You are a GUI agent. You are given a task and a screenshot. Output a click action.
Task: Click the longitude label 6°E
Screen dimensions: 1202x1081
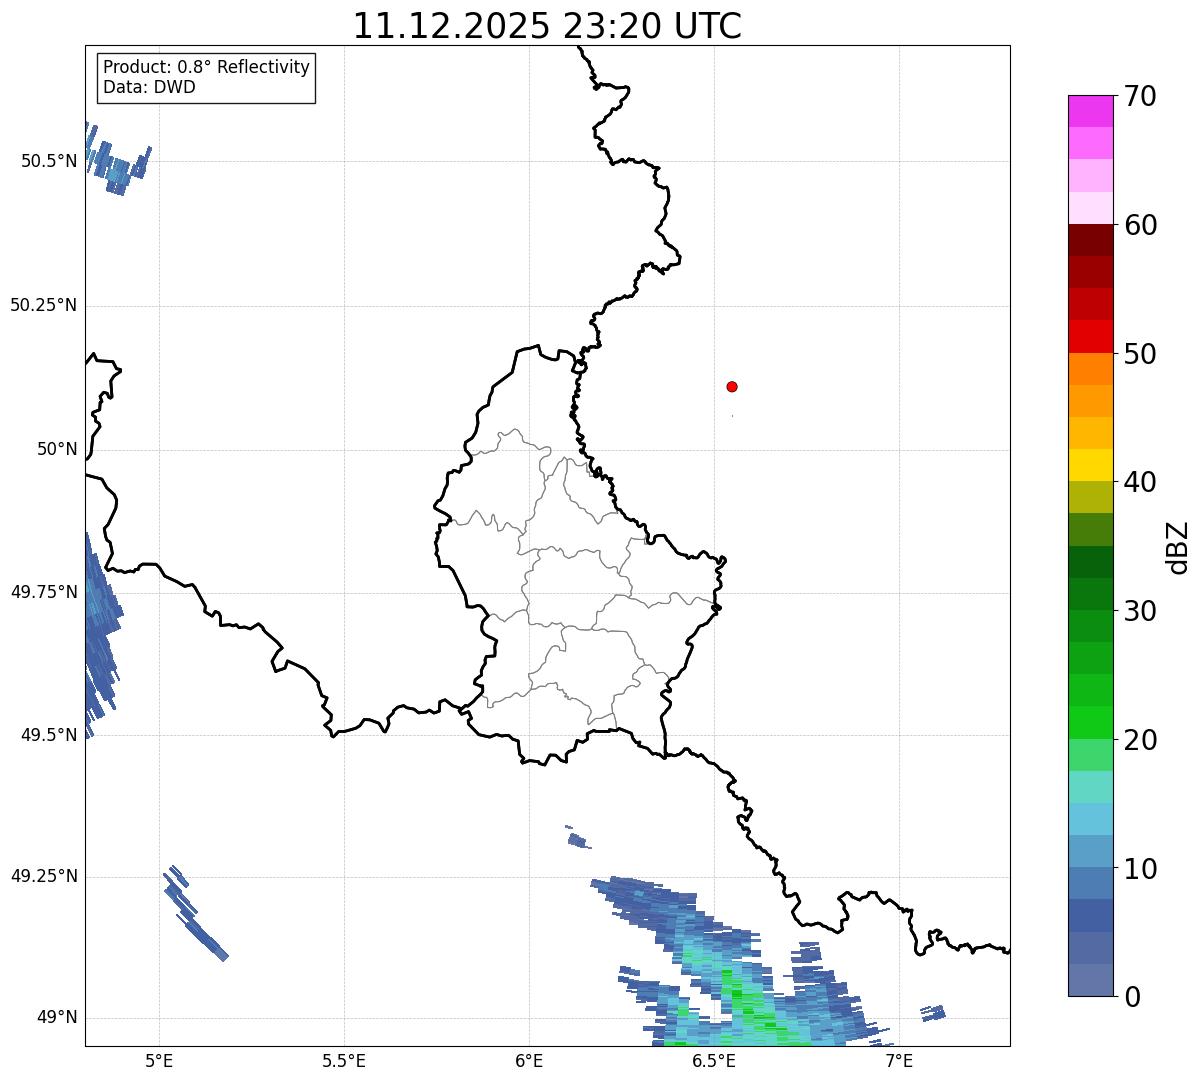pos(529,1060)
